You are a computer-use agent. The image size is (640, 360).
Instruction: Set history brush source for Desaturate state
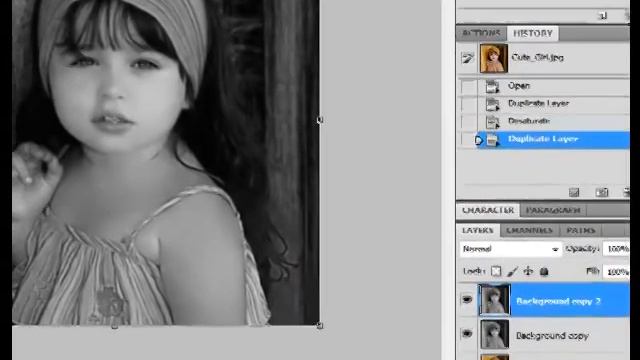(x=469, y=122)
